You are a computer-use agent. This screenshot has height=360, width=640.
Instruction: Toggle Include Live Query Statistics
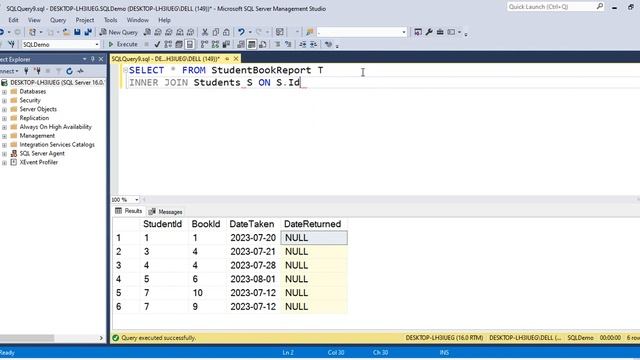215,44
